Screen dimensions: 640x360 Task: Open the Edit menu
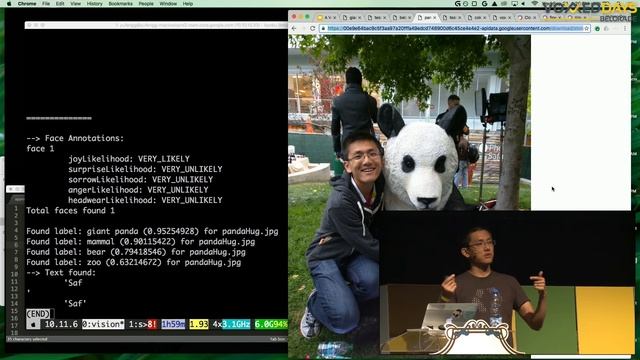click(x=60, y=3)
